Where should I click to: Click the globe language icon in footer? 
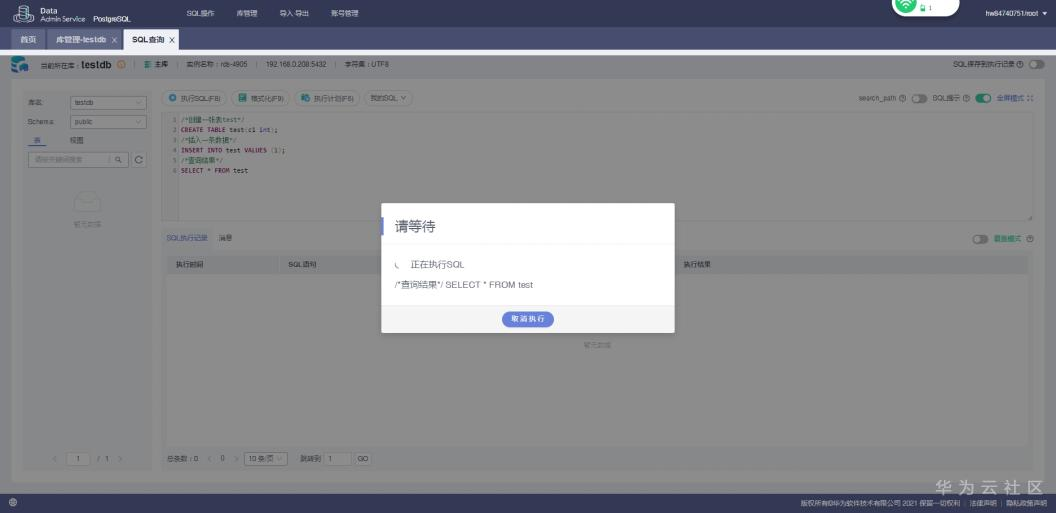pyautogui.click(x=13, y=503)
